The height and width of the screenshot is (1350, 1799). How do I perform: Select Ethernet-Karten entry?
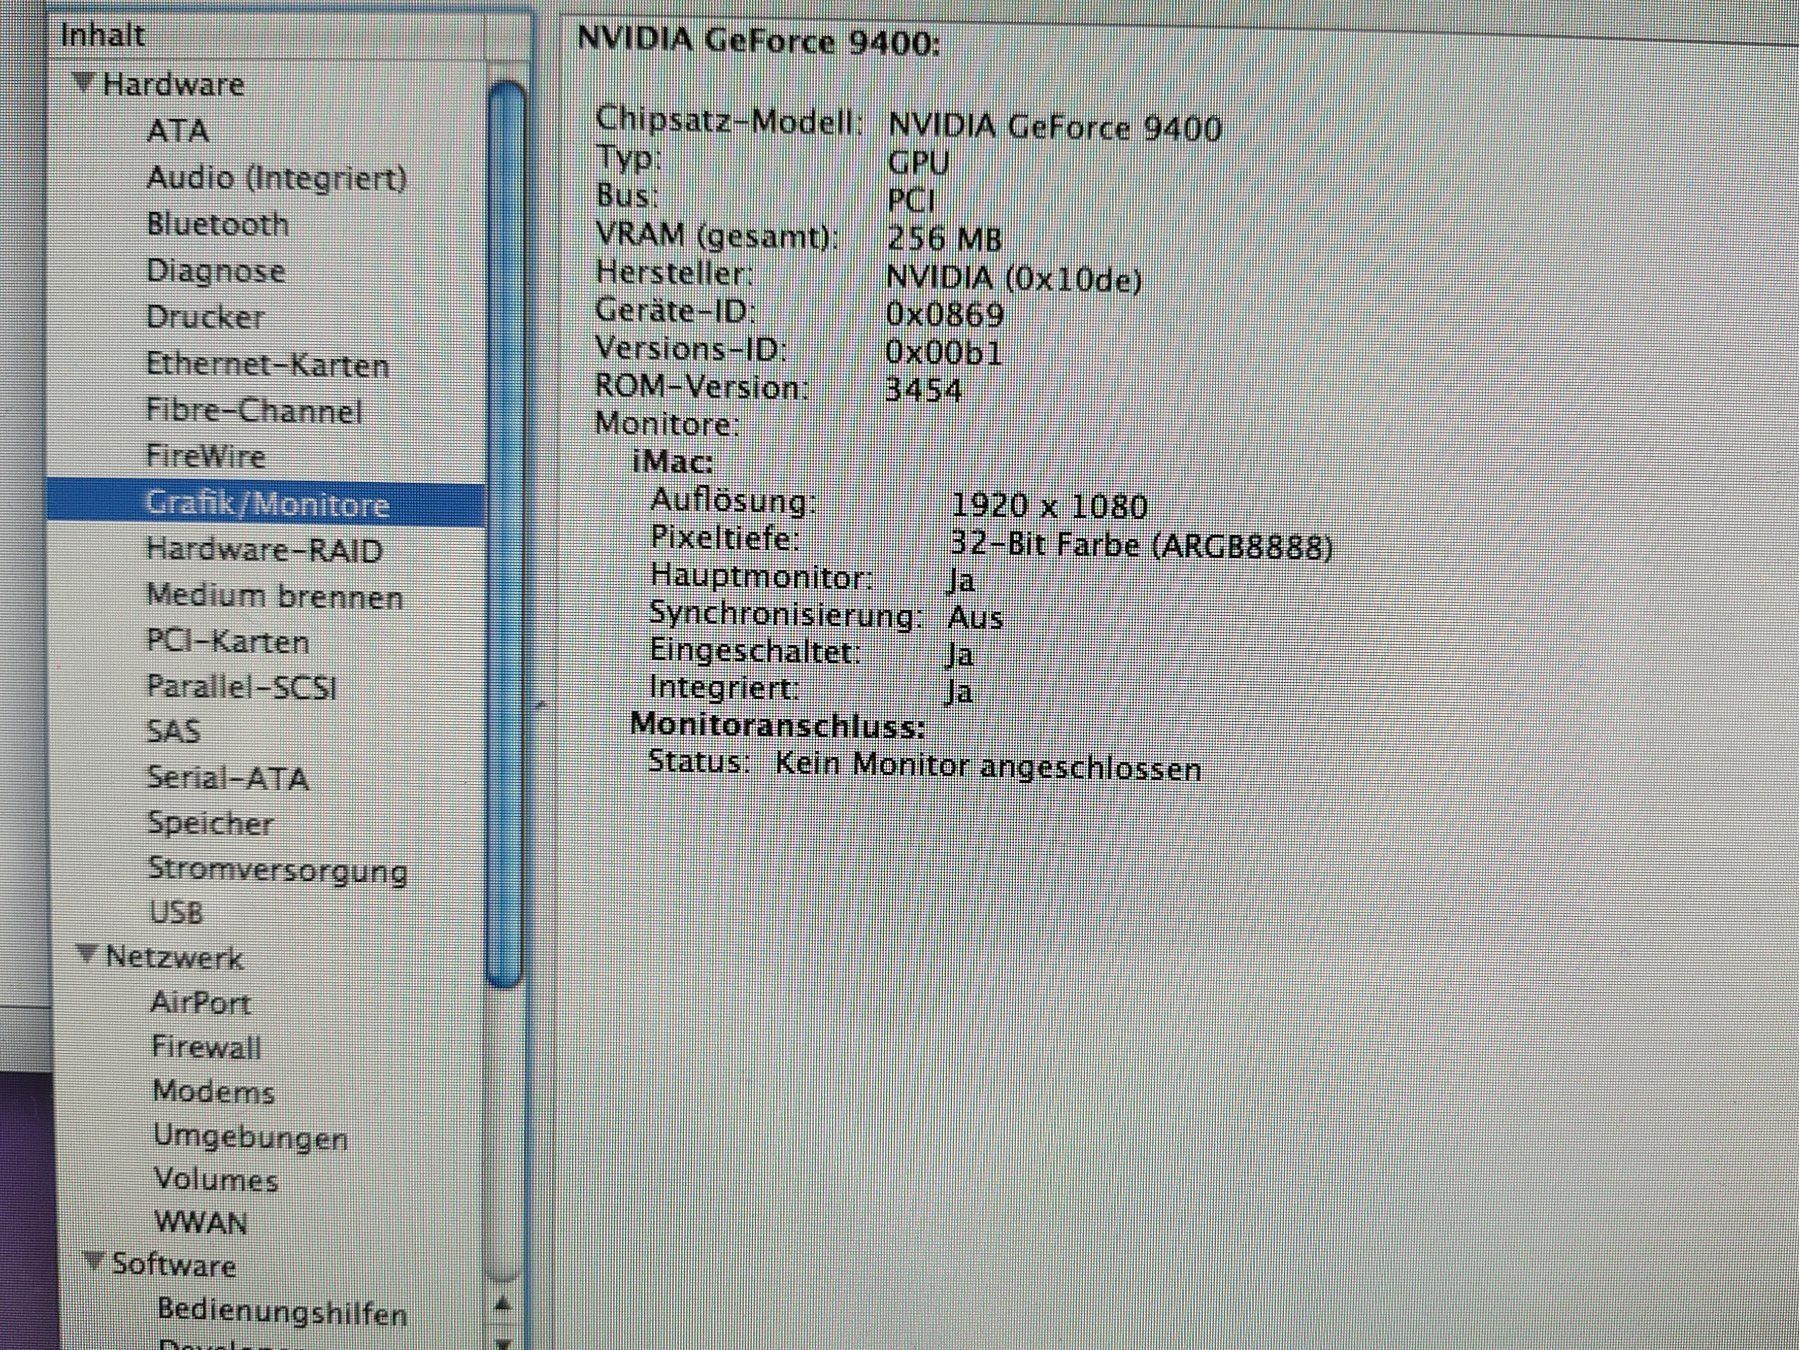[x=267, y=364]
